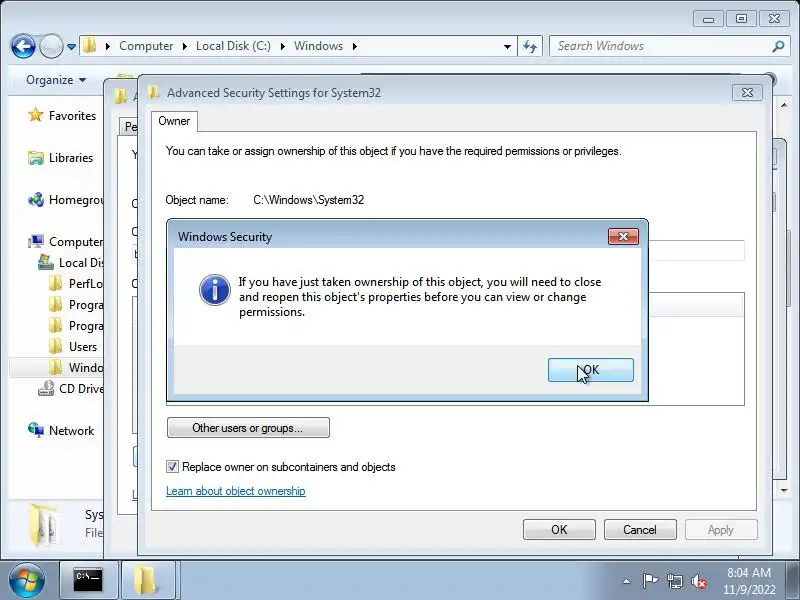Click Cancel in Advanced Security Settings

640,530
